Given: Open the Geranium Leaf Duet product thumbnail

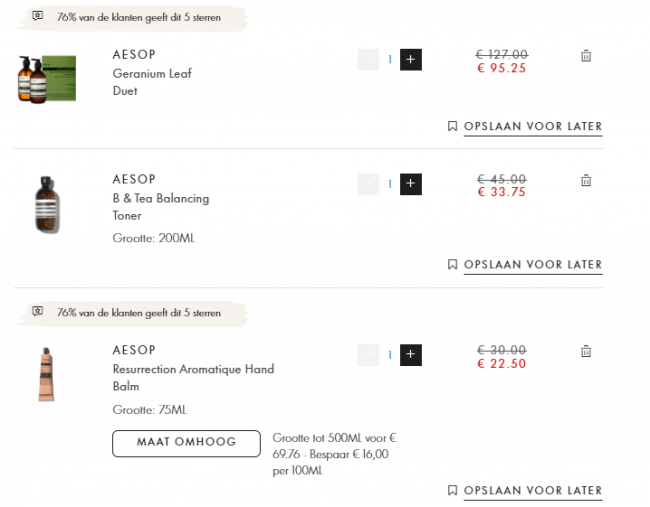Looking at the screenshot, I should (x=47, y=80).
